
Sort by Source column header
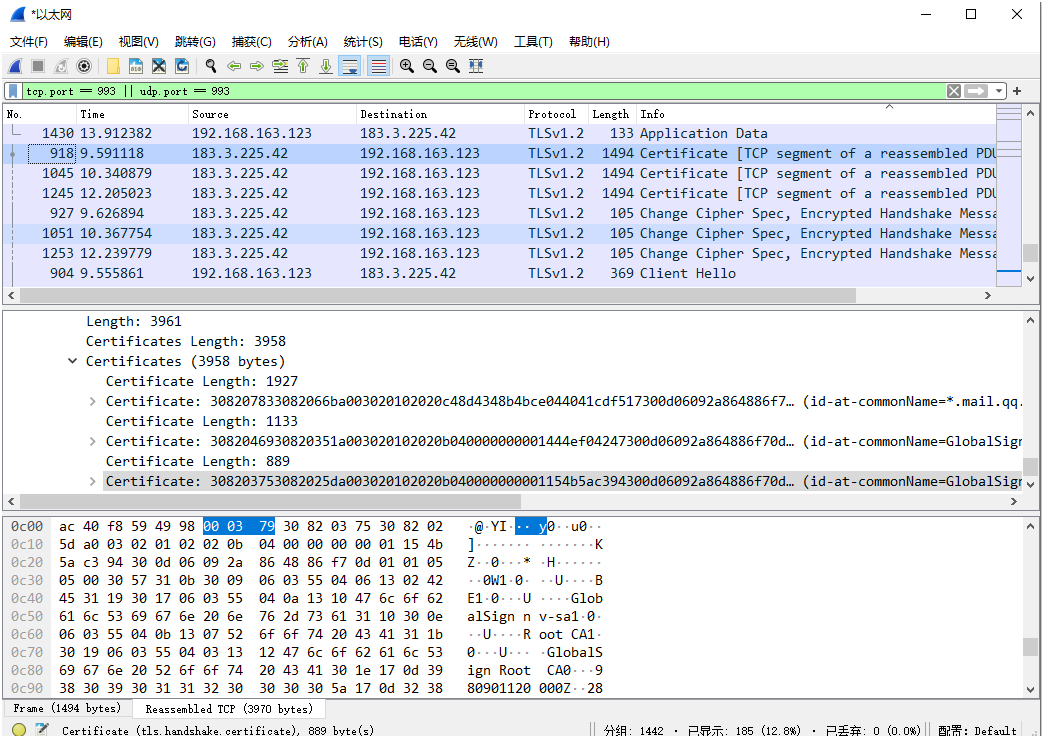[x=272, y=115]
